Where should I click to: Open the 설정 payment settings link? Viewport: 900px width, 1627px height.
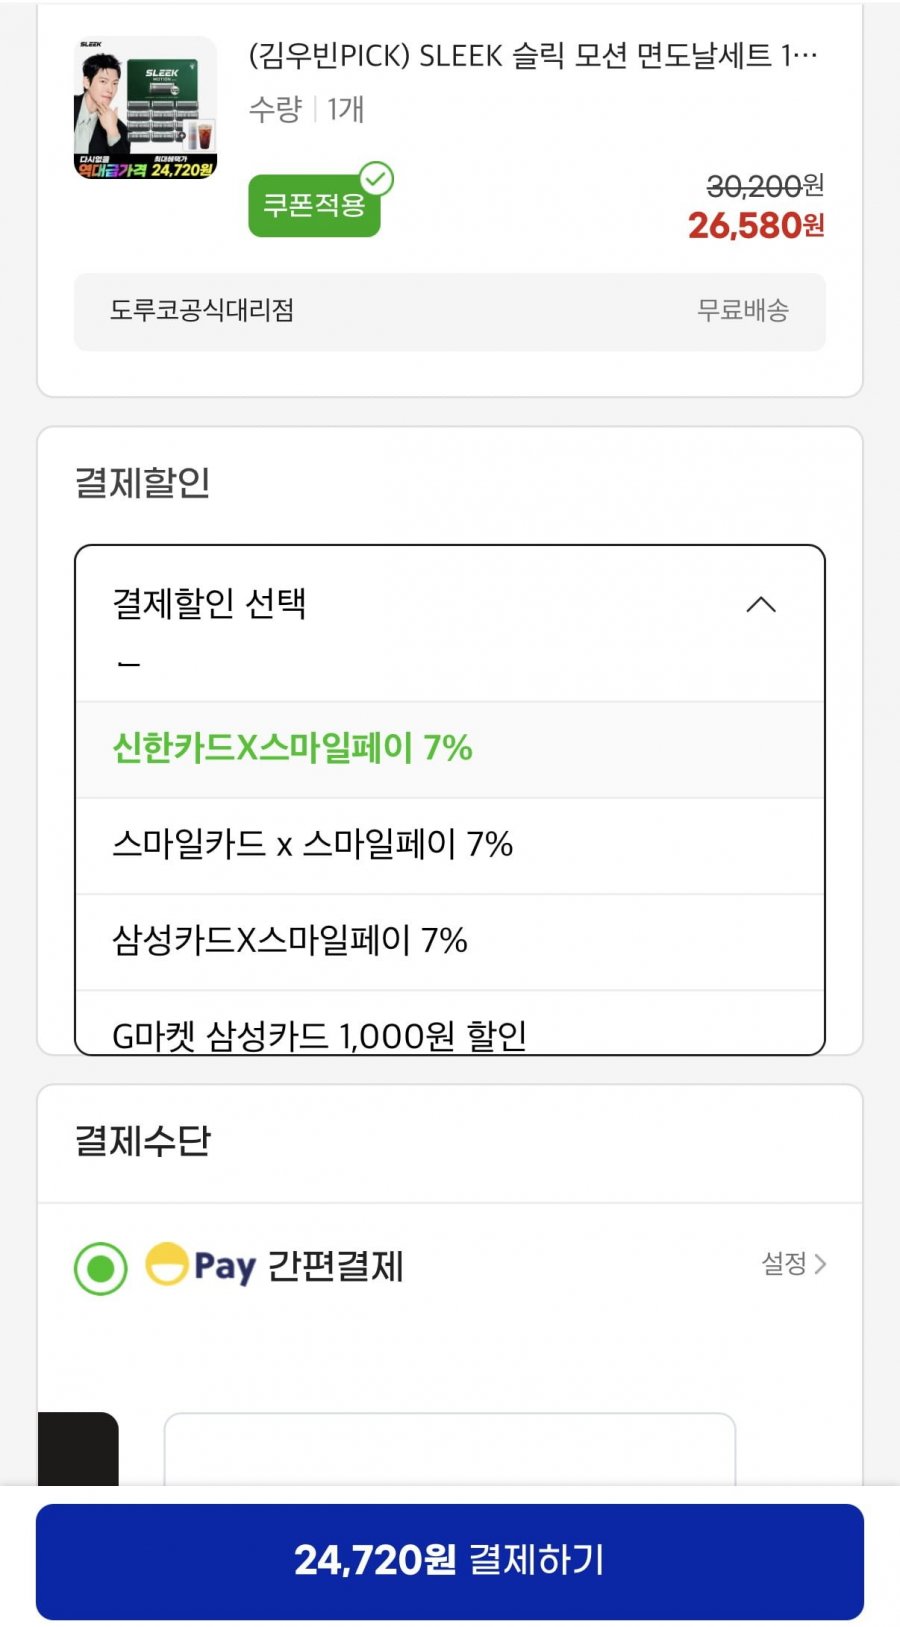(x=784, y=1264)
